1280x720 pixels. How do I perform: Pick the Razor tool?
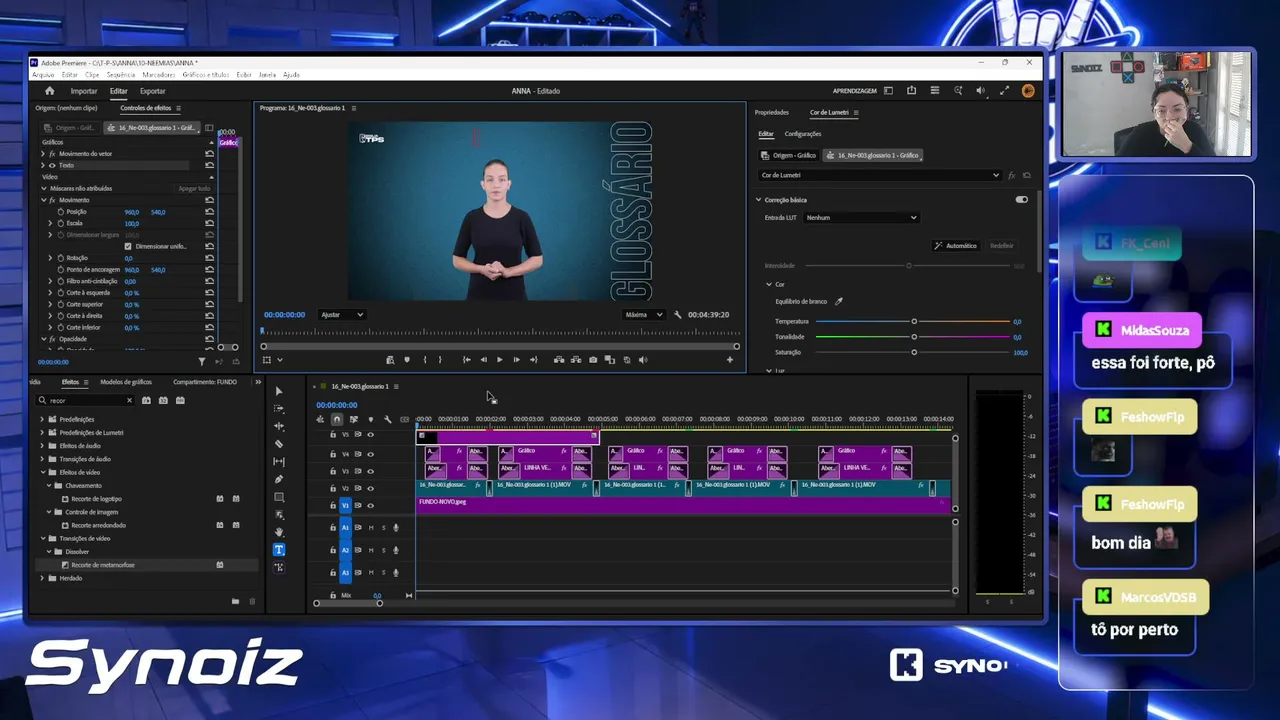pyautogui.click(x=279, y=444)
